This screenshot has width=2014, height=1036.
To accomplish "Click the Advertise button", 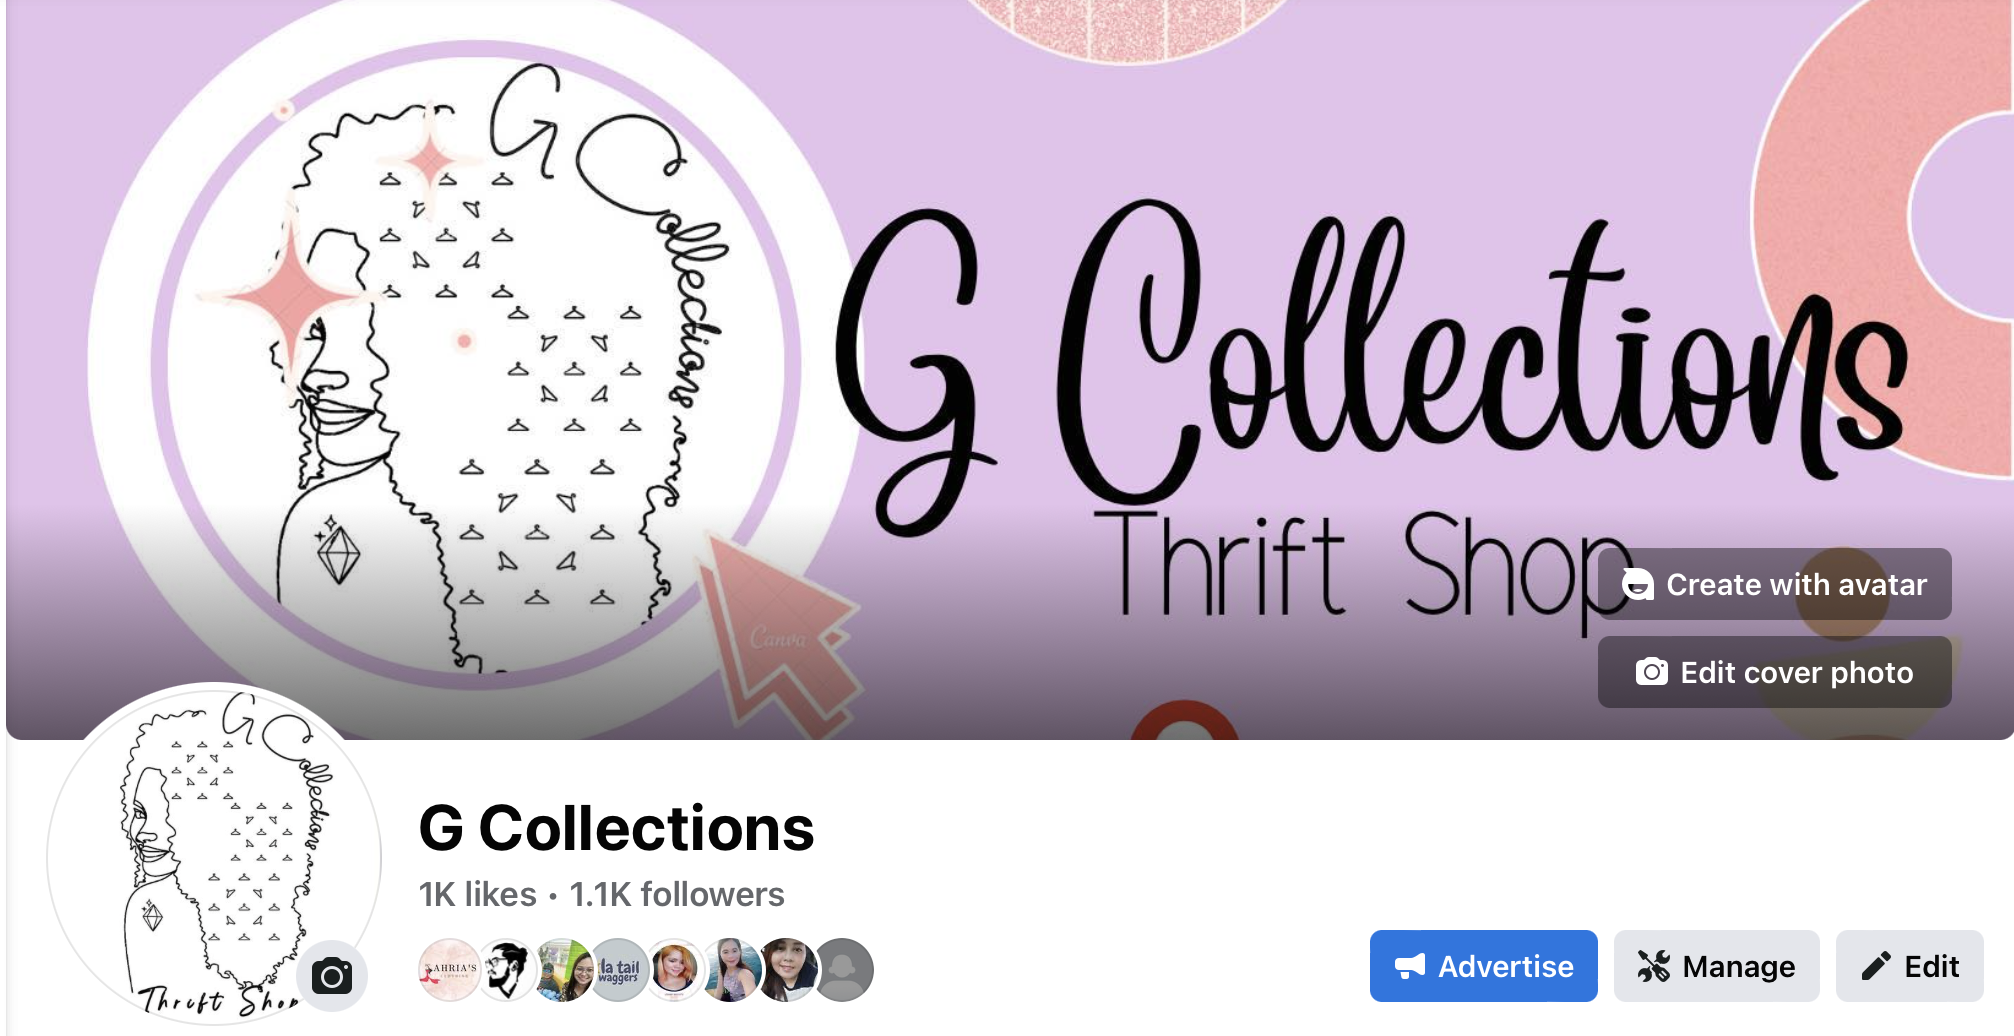I will click(x=1483, y=966).
